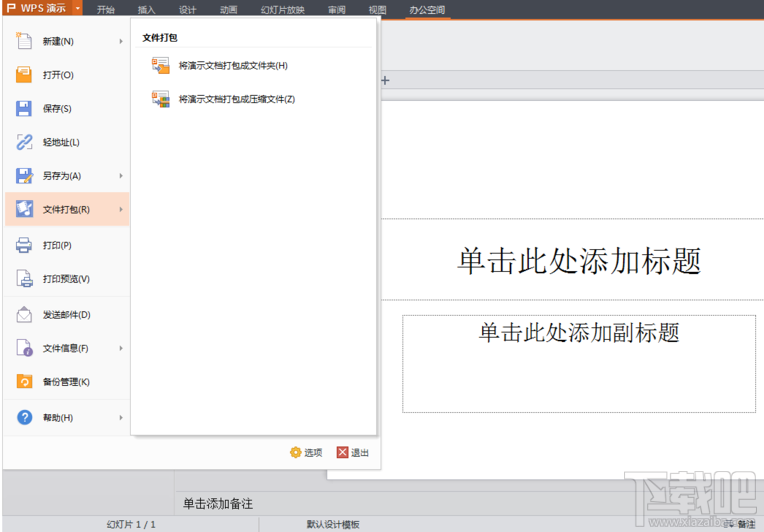The height and width of the screenshot is (532, 764).
Task: Click the Send Mail envelope icon
Action: [x=24, y=315]
